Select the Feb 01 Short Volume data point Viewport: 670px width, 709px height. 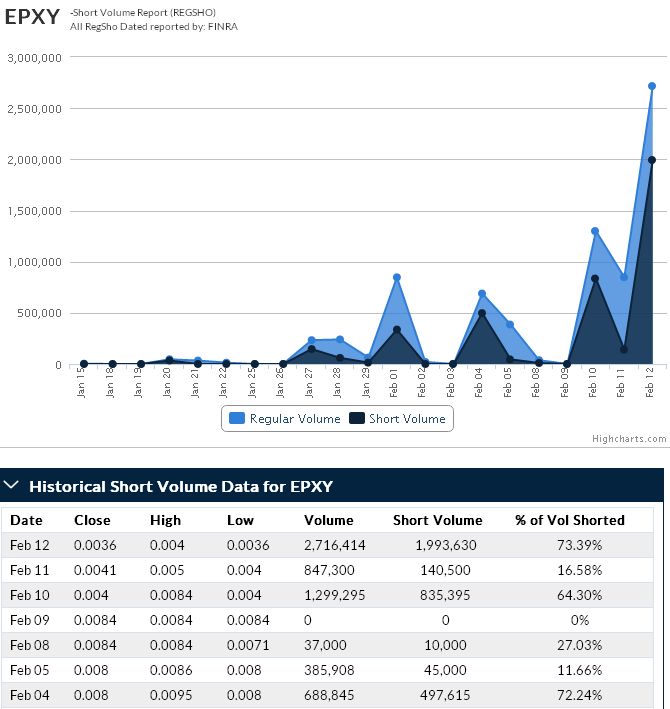tap(396, 330)
